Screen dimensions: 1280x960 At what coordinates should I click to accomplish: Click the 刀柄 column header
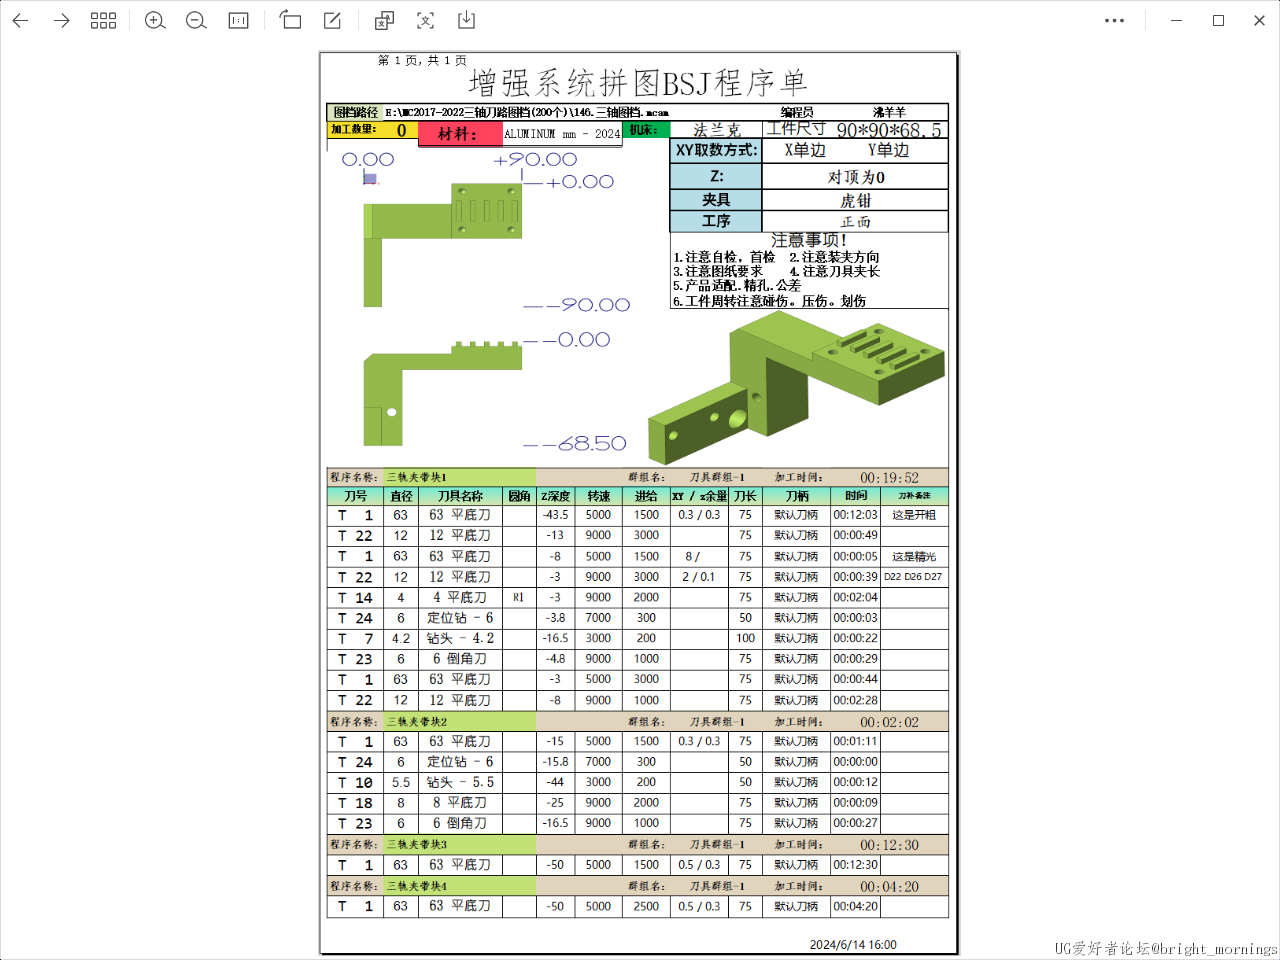pyautogui.click(x=796, y=496)
